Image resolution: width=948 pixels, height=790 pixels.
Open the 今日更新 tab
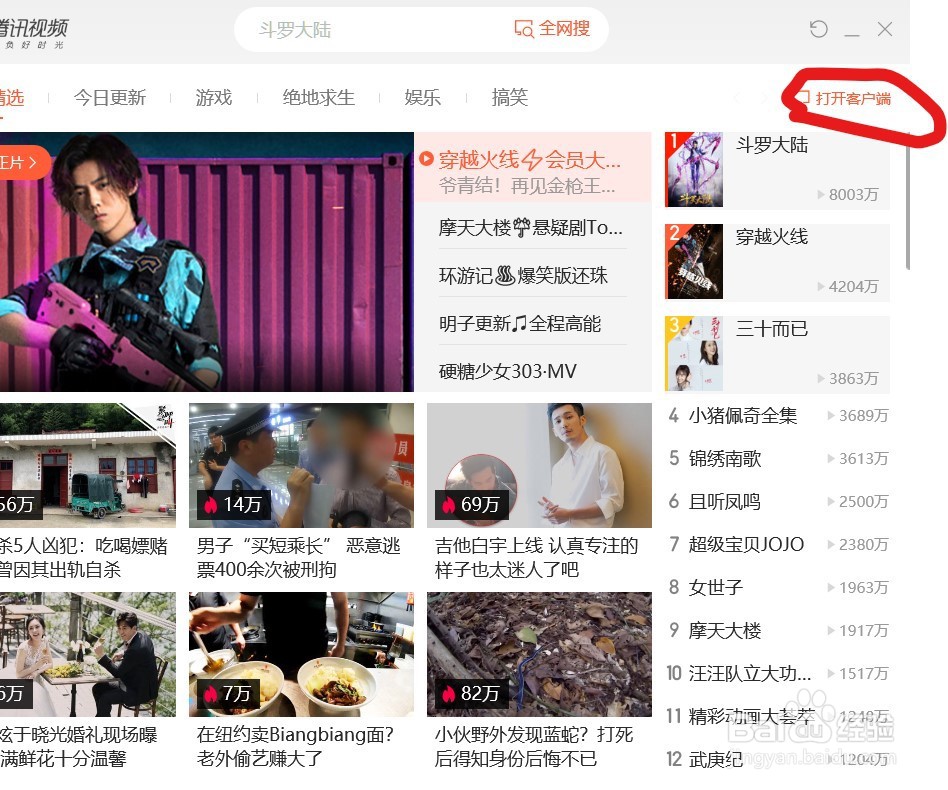point(109,97)
